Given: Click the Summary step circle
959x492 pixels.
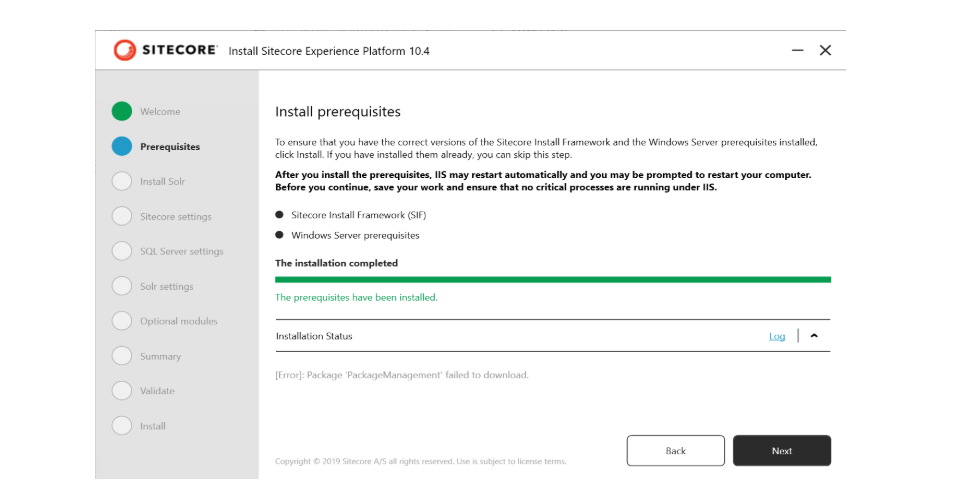Looking at the screenshot, I should 122,356.
